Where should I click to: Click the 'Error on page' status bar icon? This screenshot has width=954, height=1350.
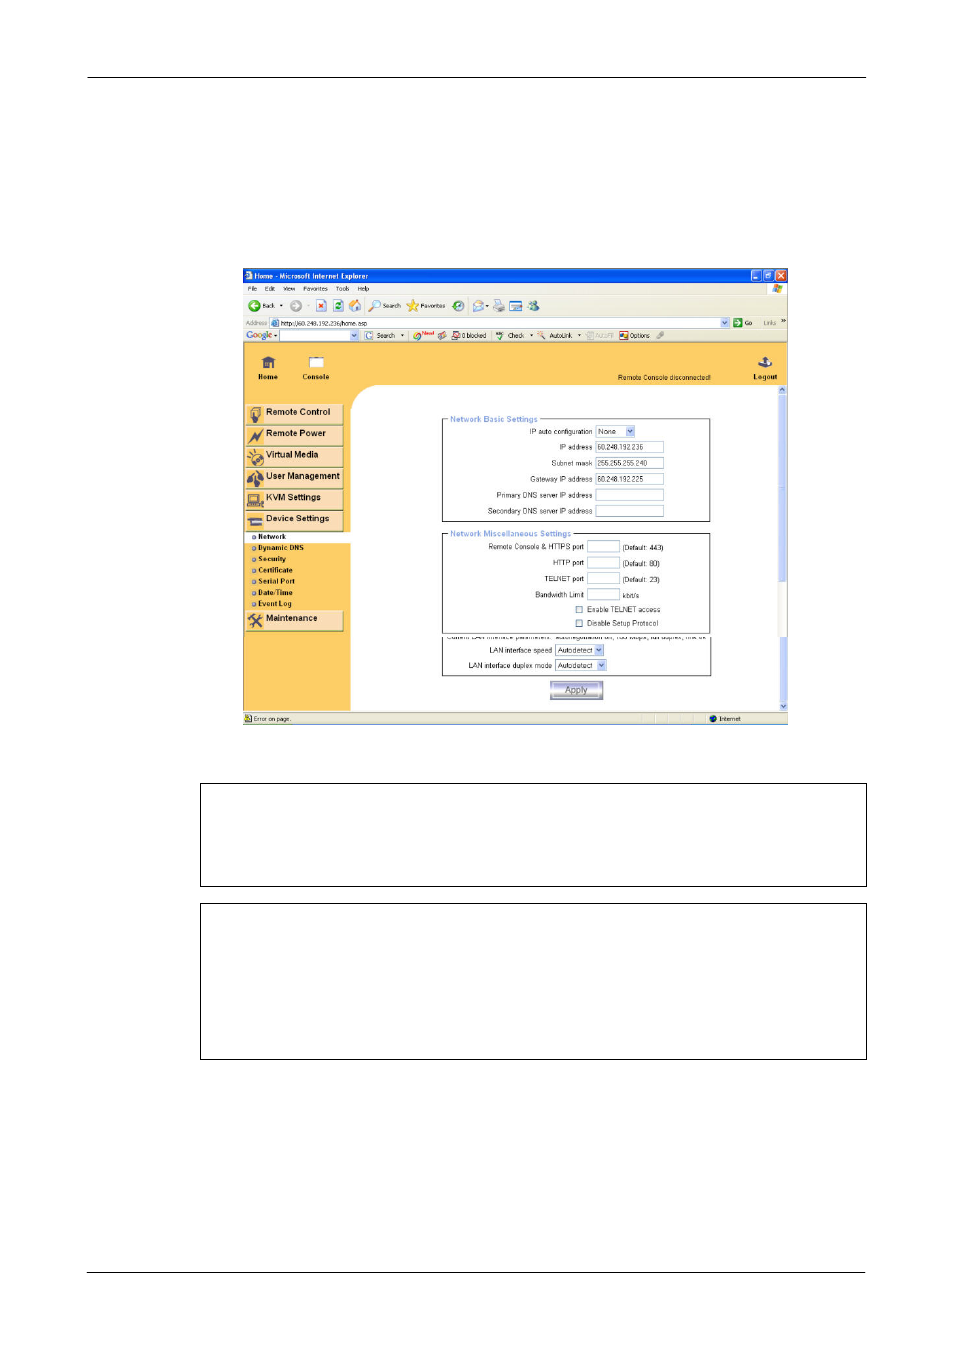(249, 719)
